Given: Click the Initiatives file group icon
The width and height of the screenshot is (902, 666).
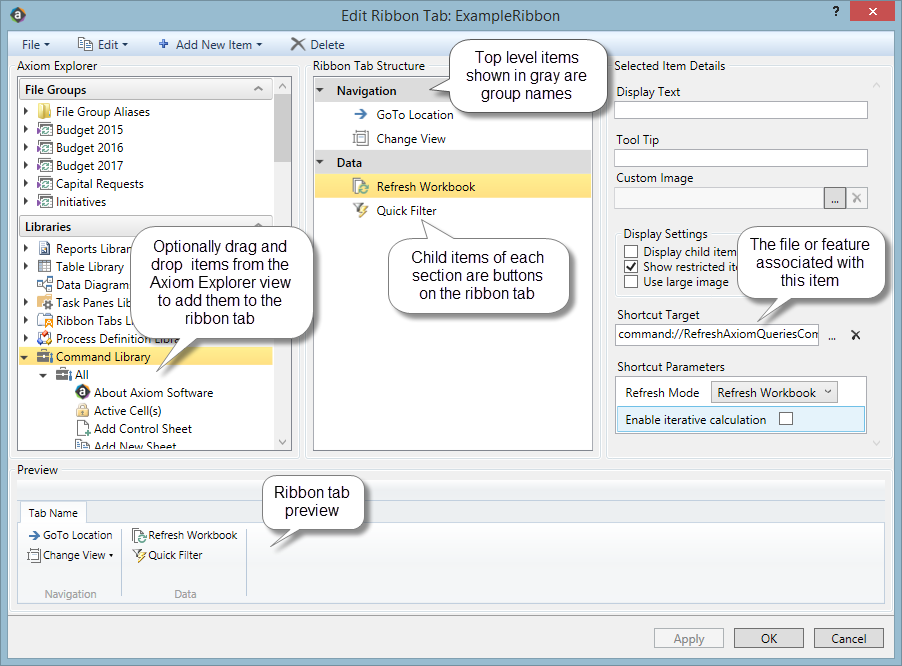Looking at the screenshot, I should click(45, 202).
